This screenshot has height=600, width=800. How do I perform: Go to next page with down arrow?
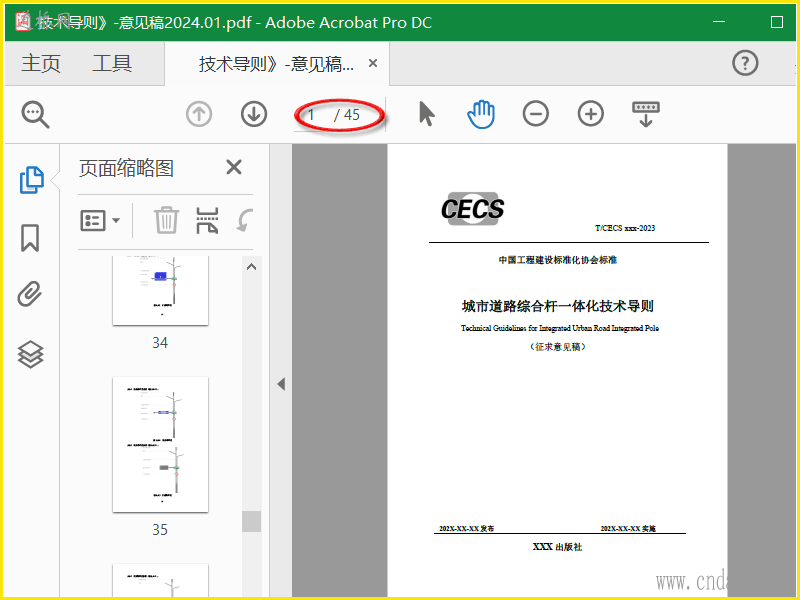(x=254, y=114)
